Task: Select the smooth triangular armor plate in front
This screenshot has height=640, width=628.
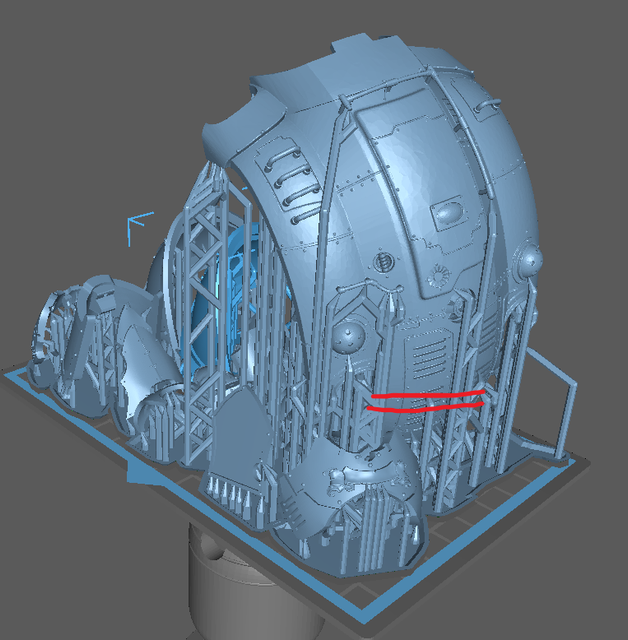Action: click(240, 437)
